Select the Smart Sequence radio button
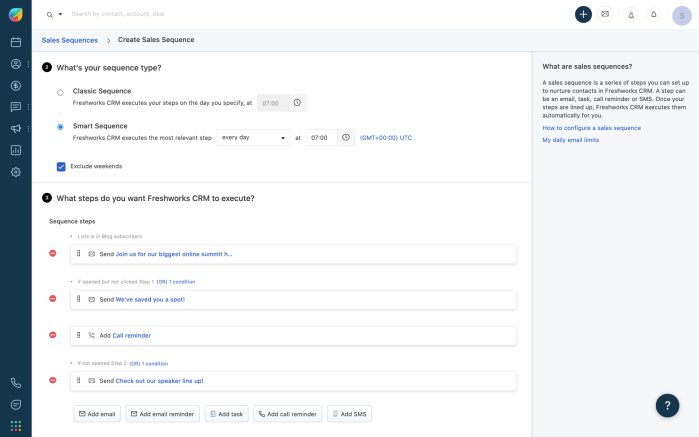Screen dimensions: 699x437 pyautogui.click(x=60, y=127)
